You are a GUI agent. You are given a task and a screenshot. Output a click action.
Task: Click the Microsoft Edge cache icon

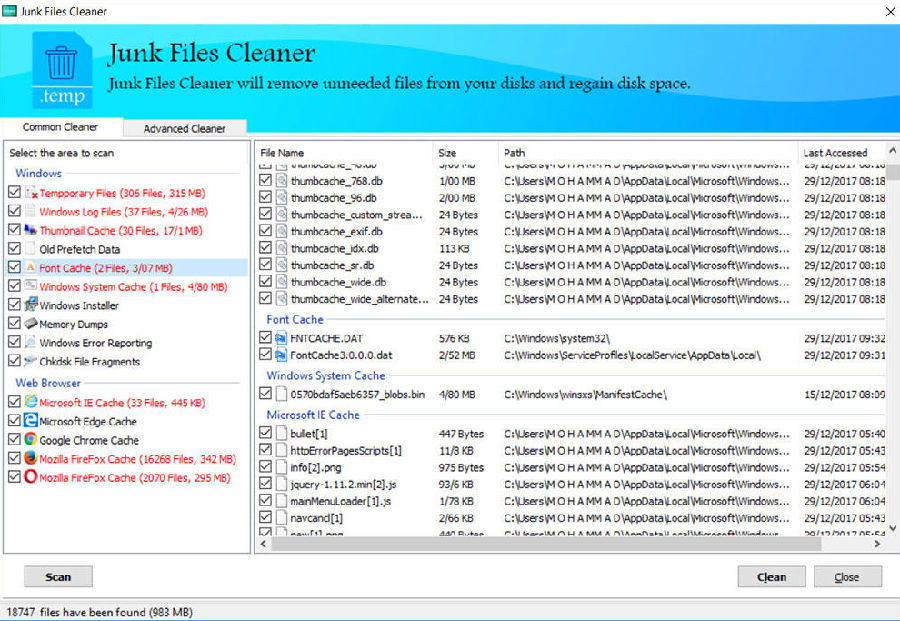pos(31,421)
